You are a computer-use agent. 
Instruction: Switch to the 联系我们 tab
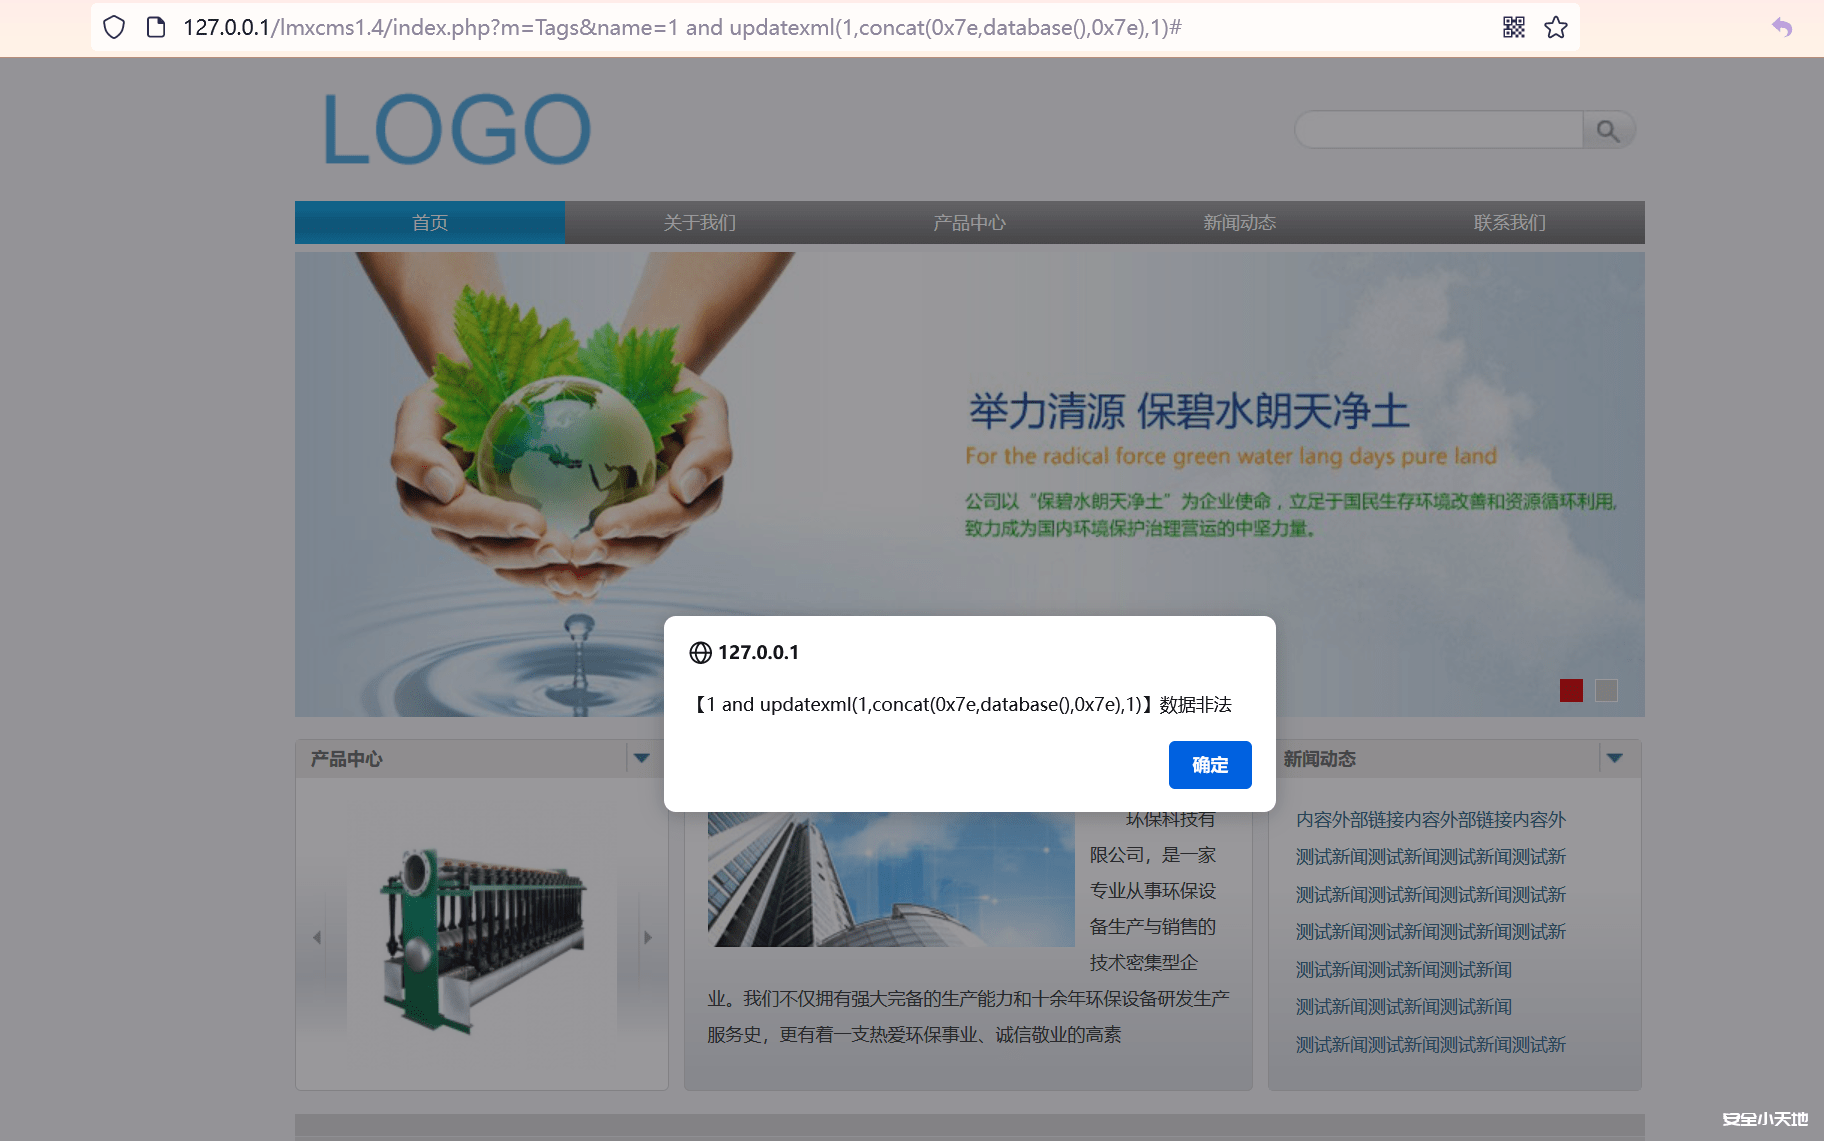(1509, 222)
